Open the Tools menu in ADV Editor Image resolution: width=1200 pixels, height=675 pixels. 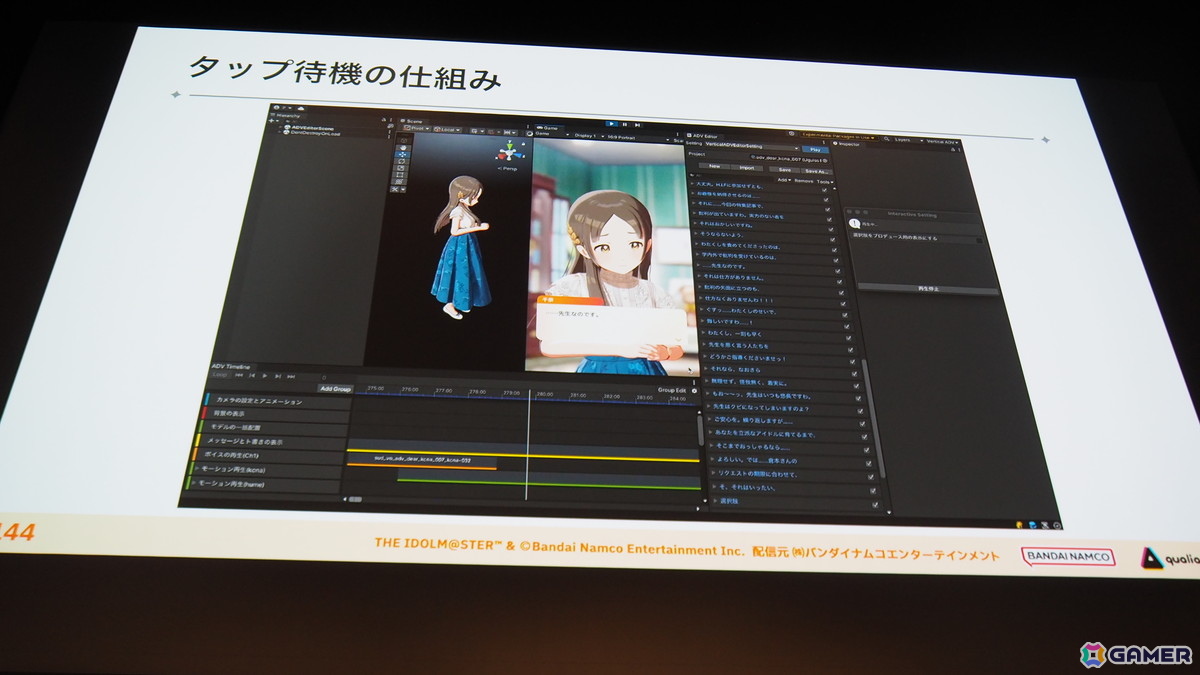pyautogui.click(x=825, y=182)
